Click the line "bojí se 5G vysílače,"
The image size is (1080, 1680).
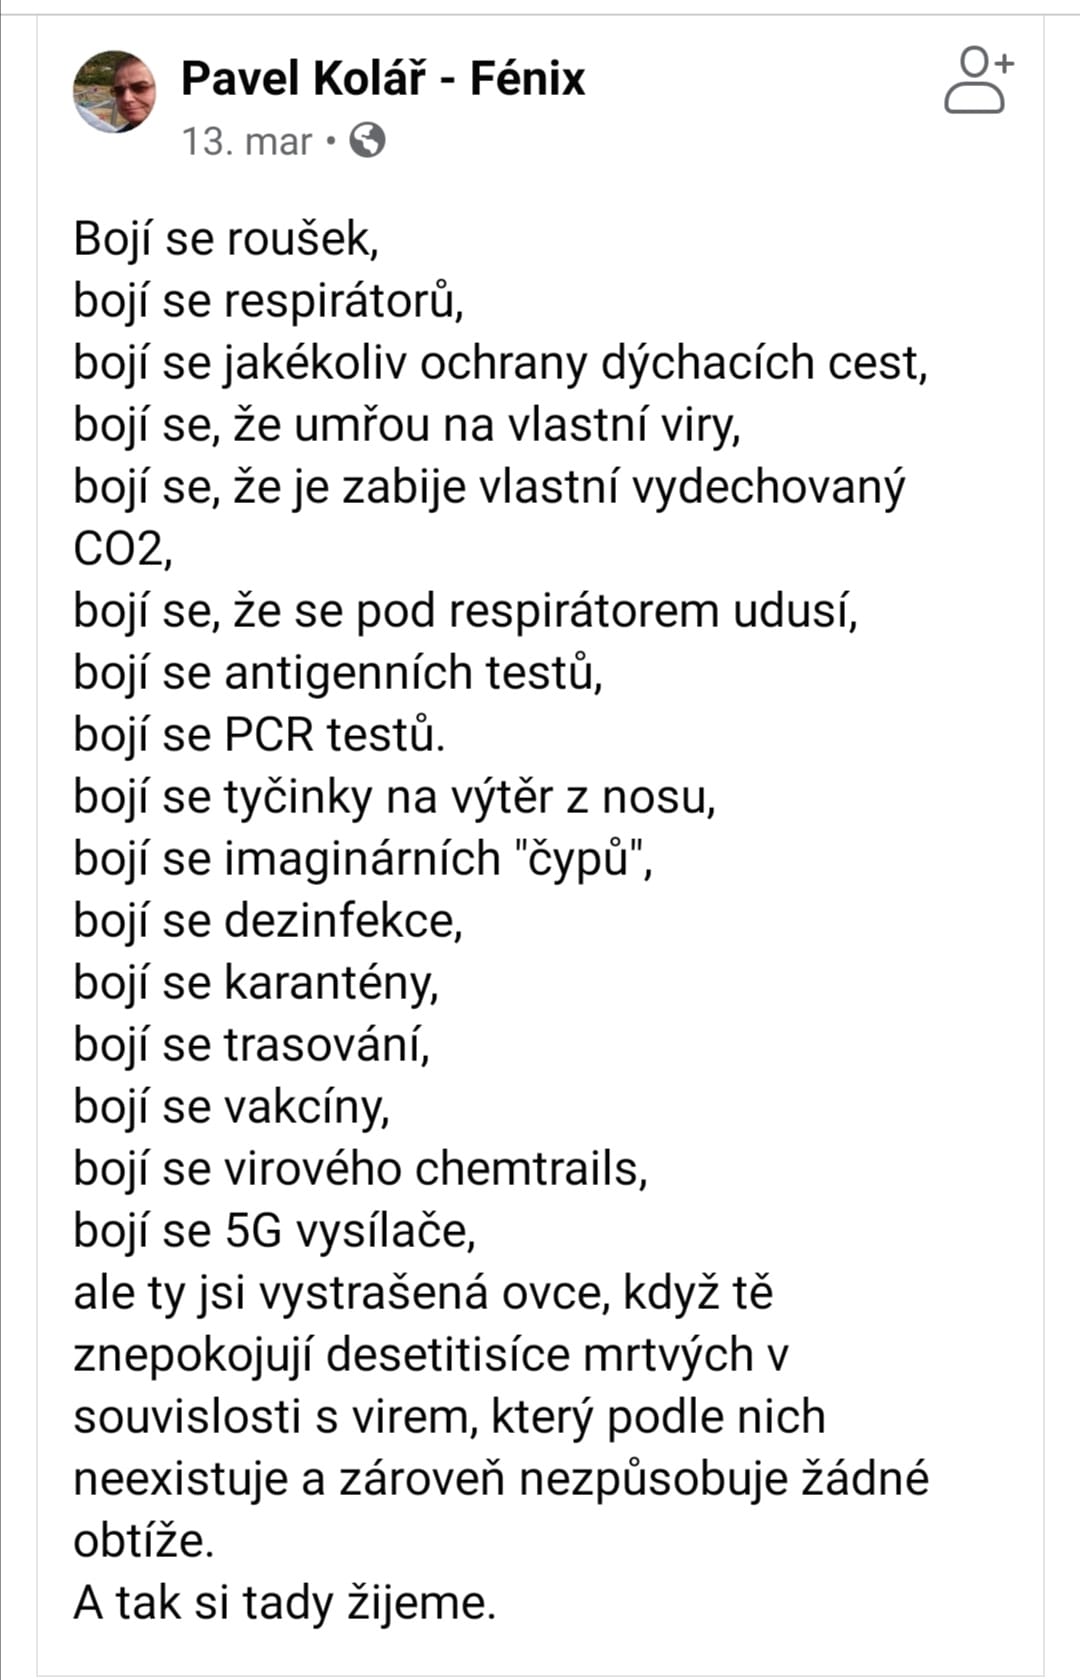(x=274, y=1231)
